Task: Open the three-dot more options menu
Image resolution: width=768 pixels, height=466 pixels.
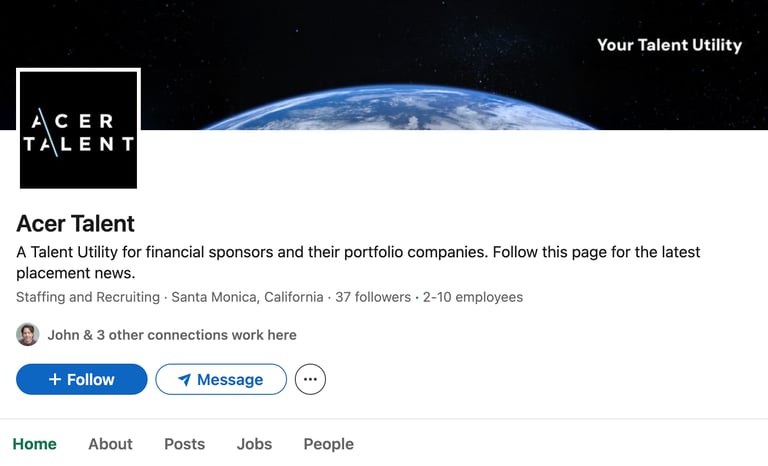Action: (x=310, y=379)
